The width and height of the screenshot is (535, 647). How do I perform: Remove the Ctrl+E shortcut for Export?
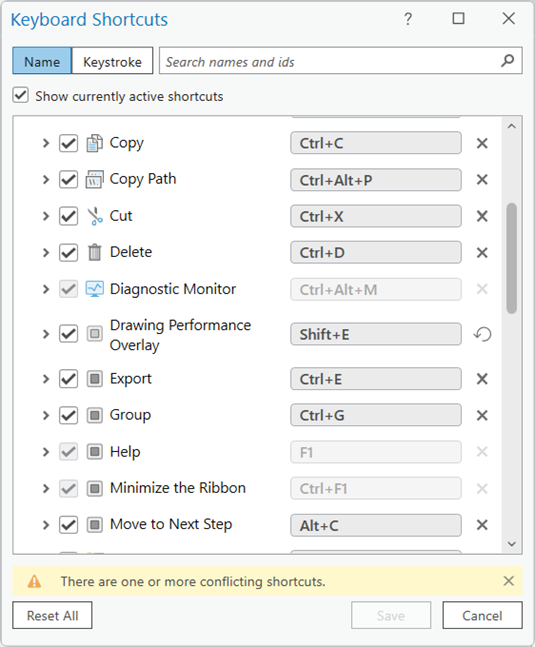click(x=482, y=379)
